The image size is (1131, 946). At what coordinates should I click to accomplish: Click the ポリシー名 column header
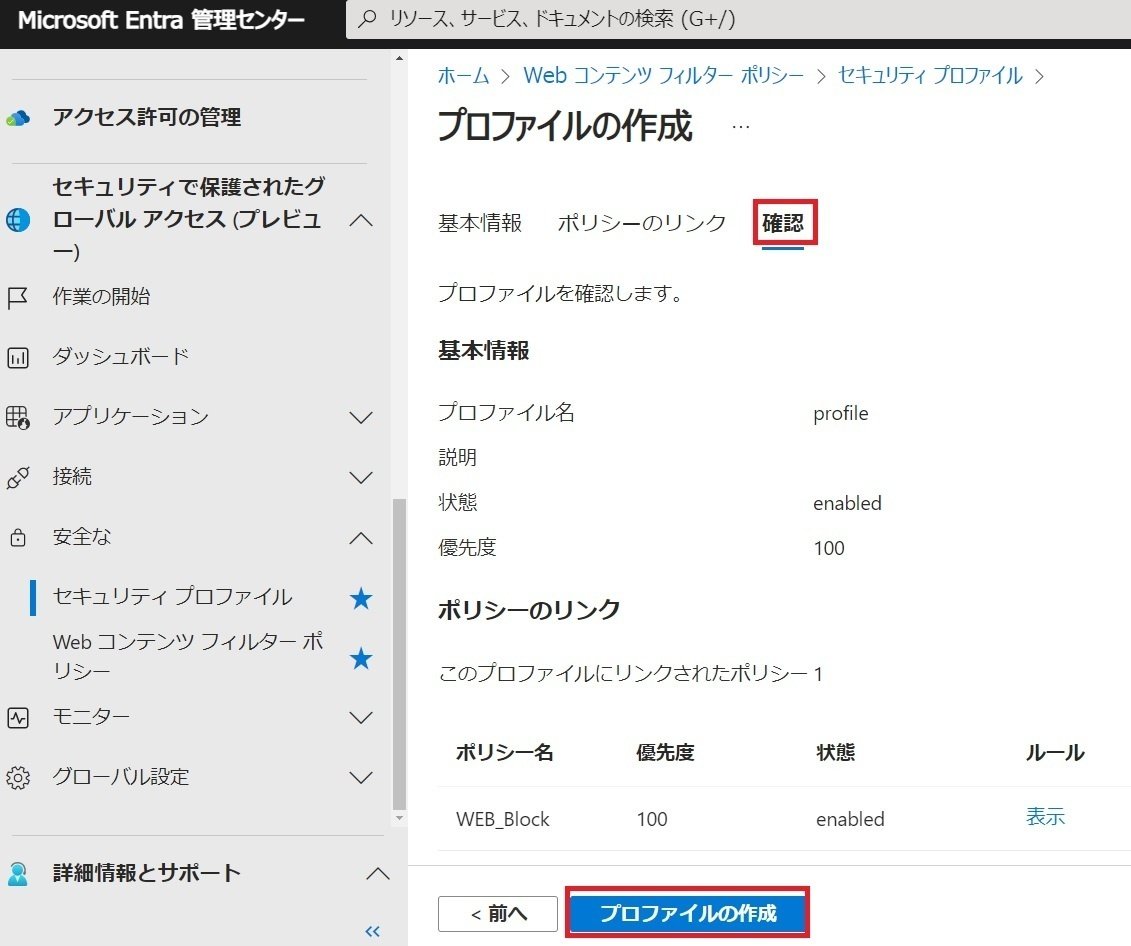point(504,753)
